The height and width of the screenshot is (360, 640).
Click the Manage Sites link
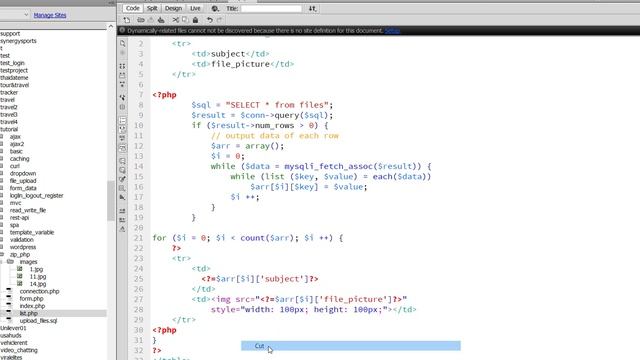click(x=50, y=15)
